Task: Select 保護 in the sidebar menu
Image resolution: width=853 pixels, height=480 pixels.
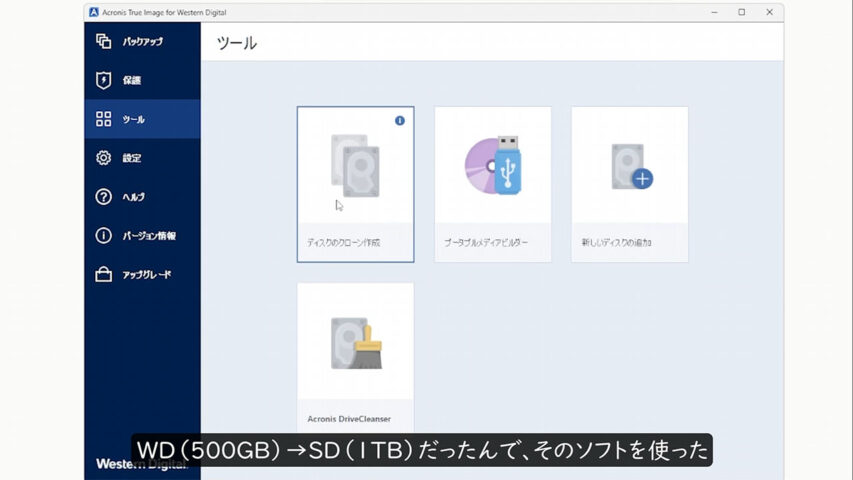Action: (132, 80)
